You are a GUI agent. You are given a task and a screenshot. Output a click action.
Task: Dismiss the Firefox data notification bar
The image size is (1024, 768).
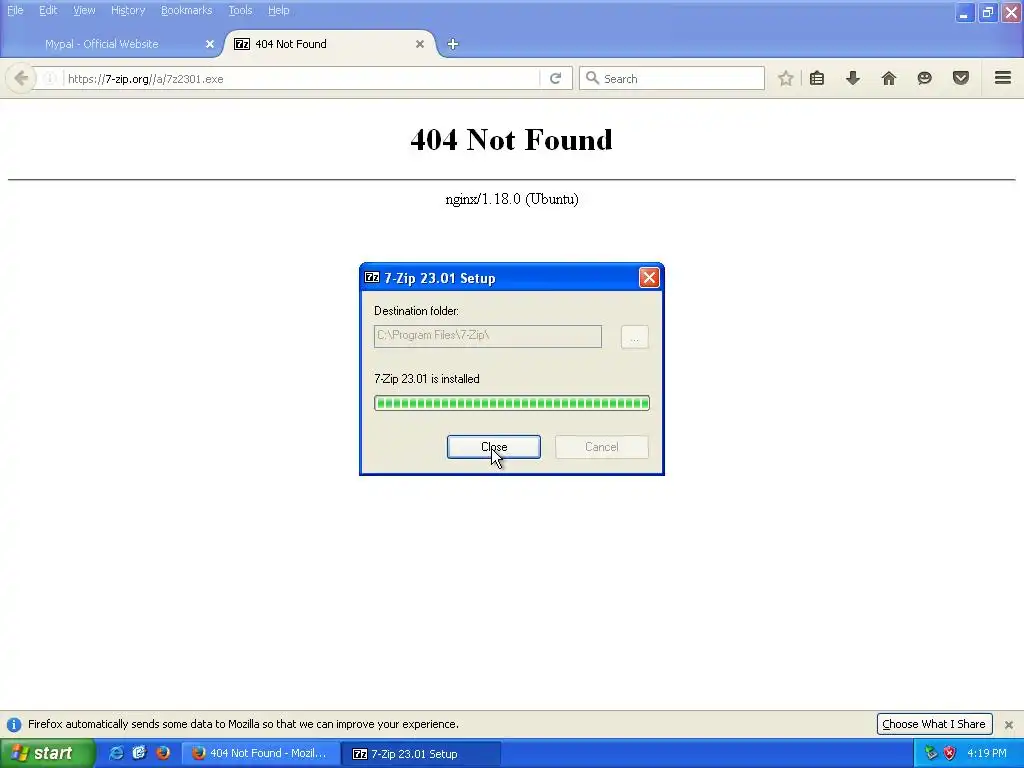(1009, 724)
